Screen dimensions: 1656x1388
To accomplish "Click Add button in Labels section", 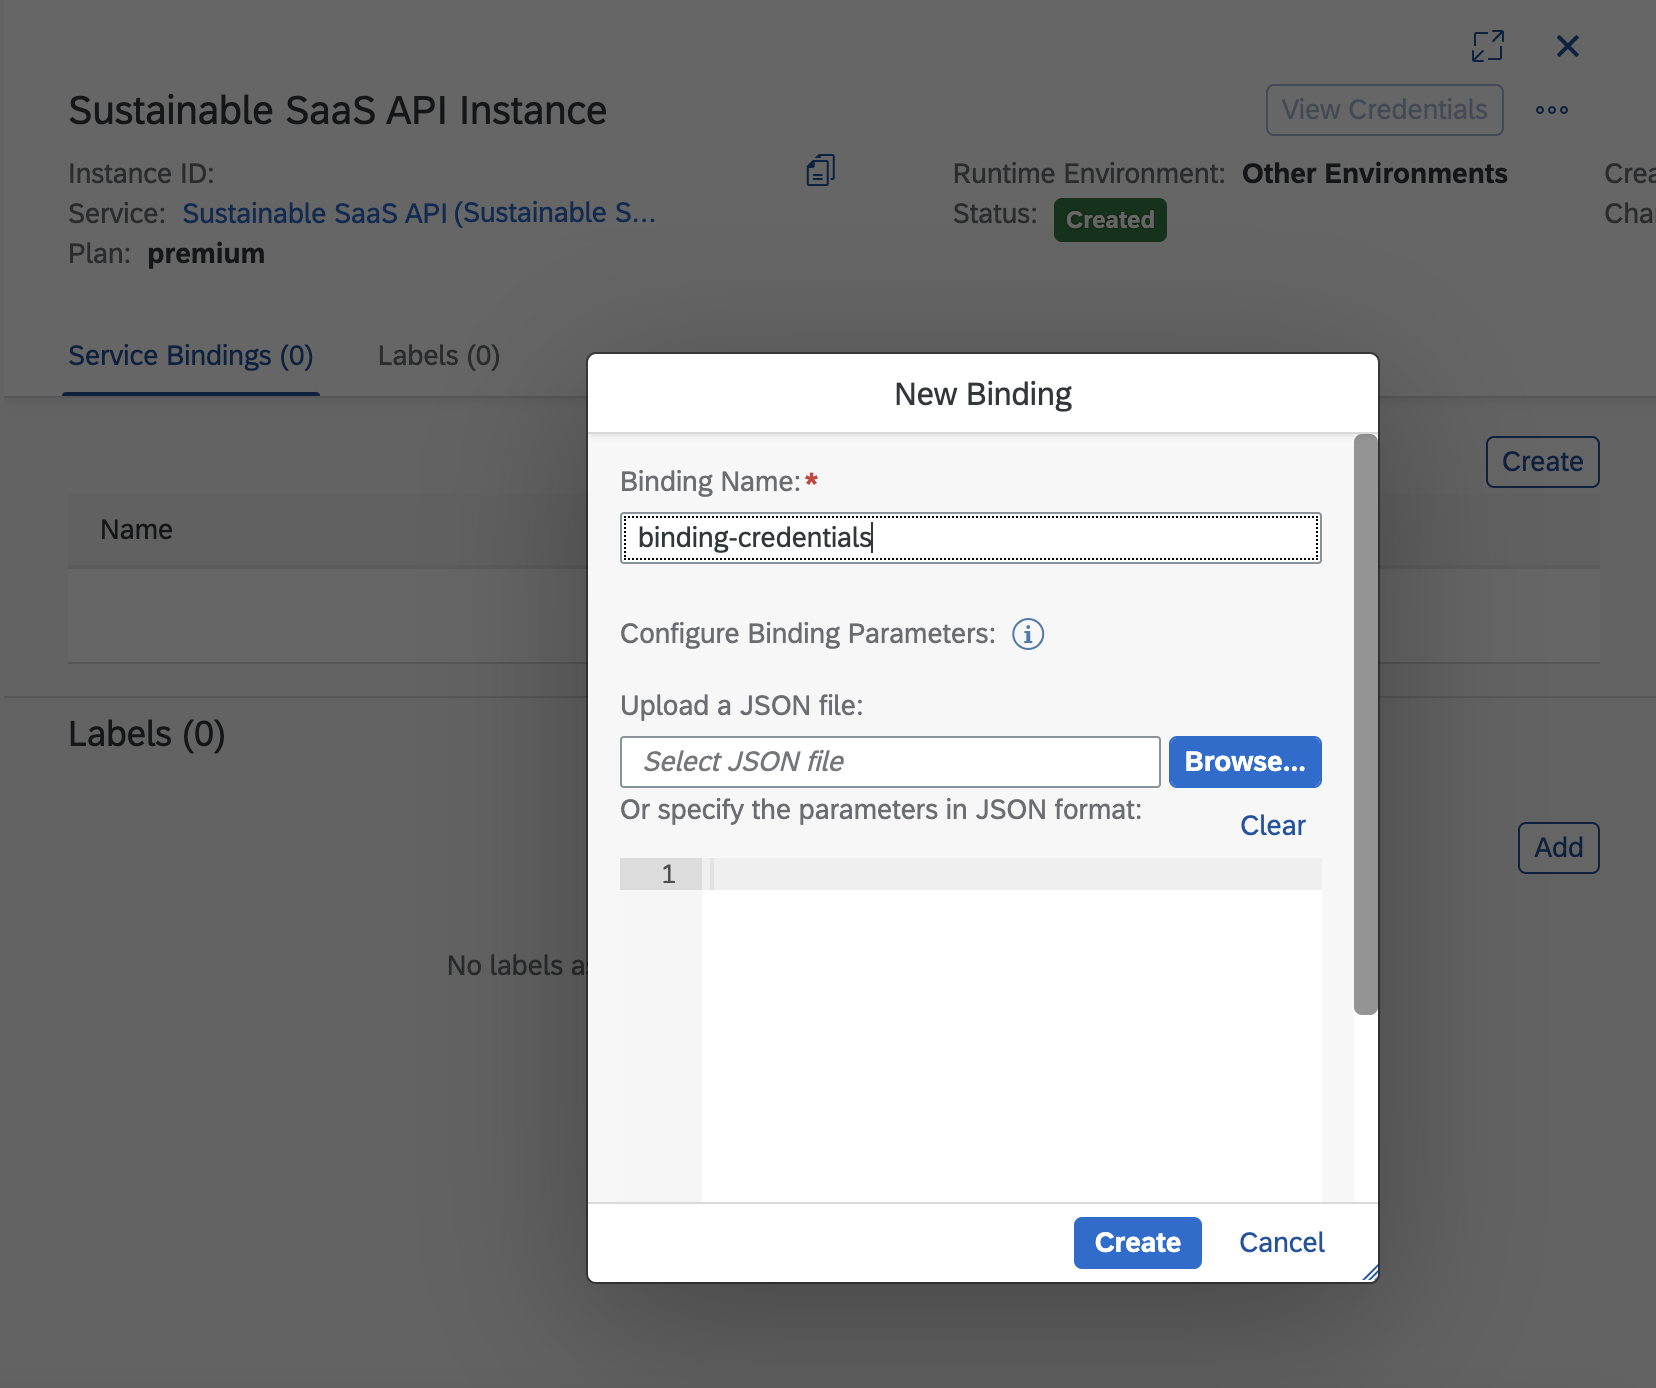I will pos(1558,848).
